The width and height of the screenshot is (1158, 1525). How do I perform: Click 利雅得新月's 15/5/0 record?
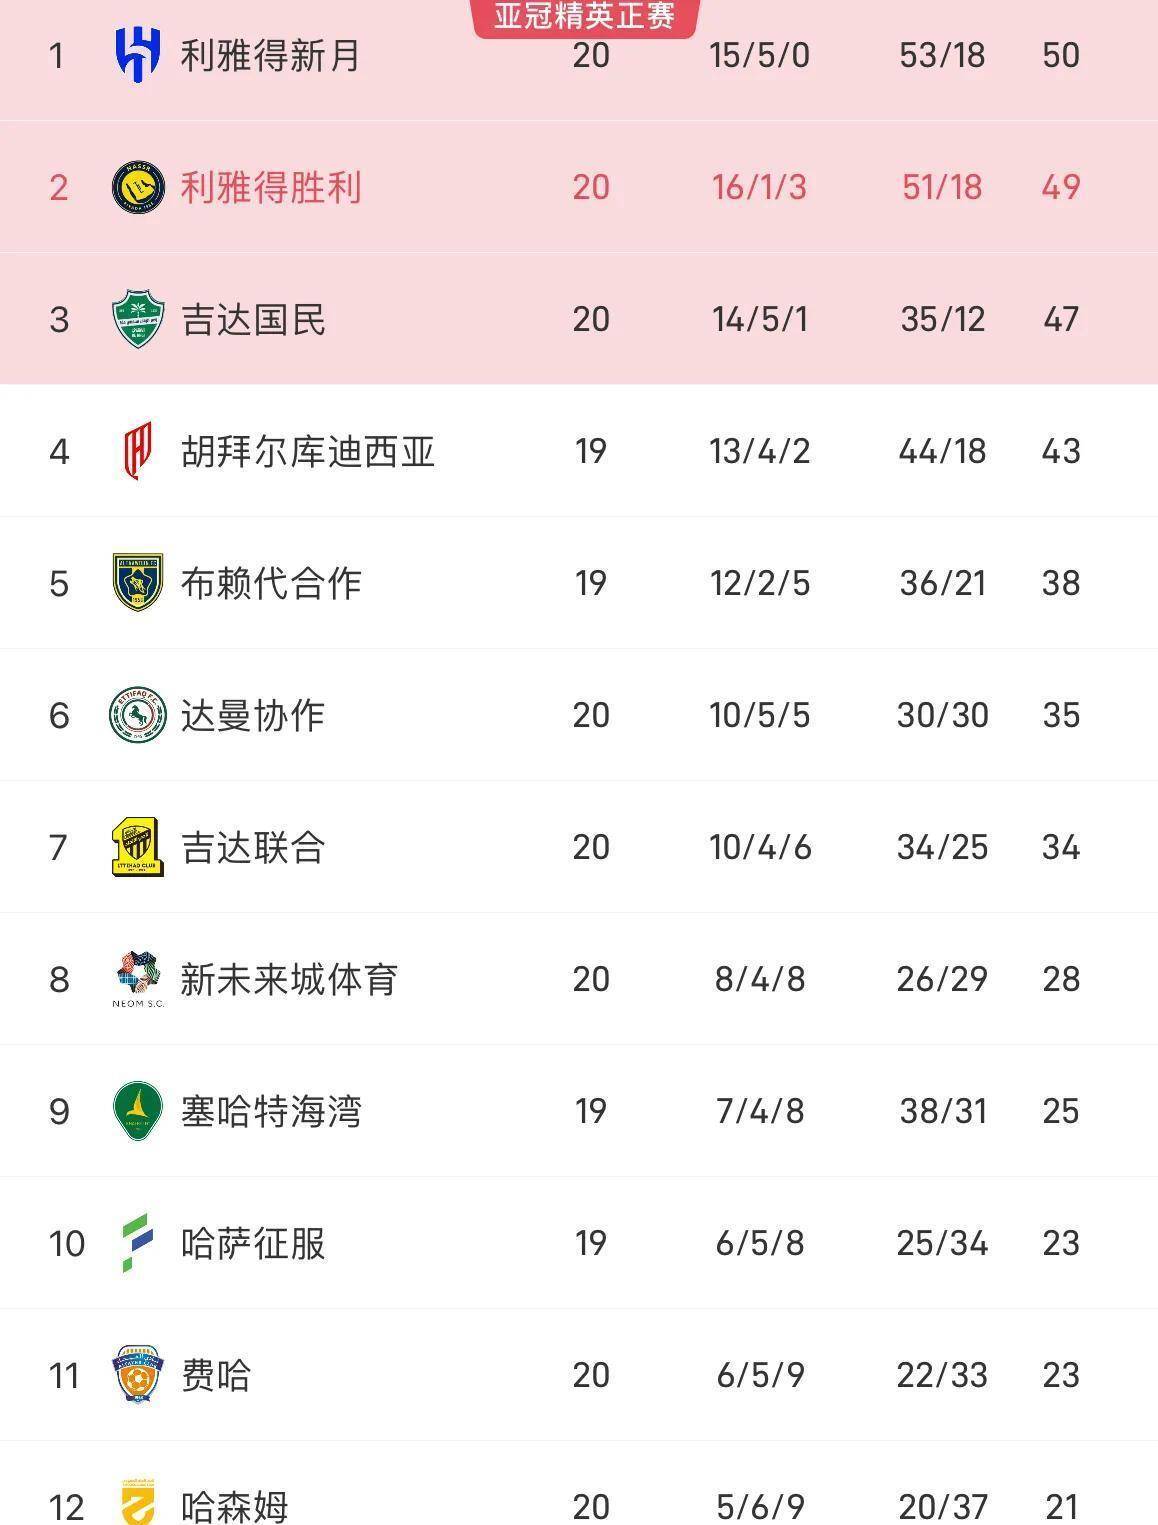pyautogui.click(x=759, y=55)
